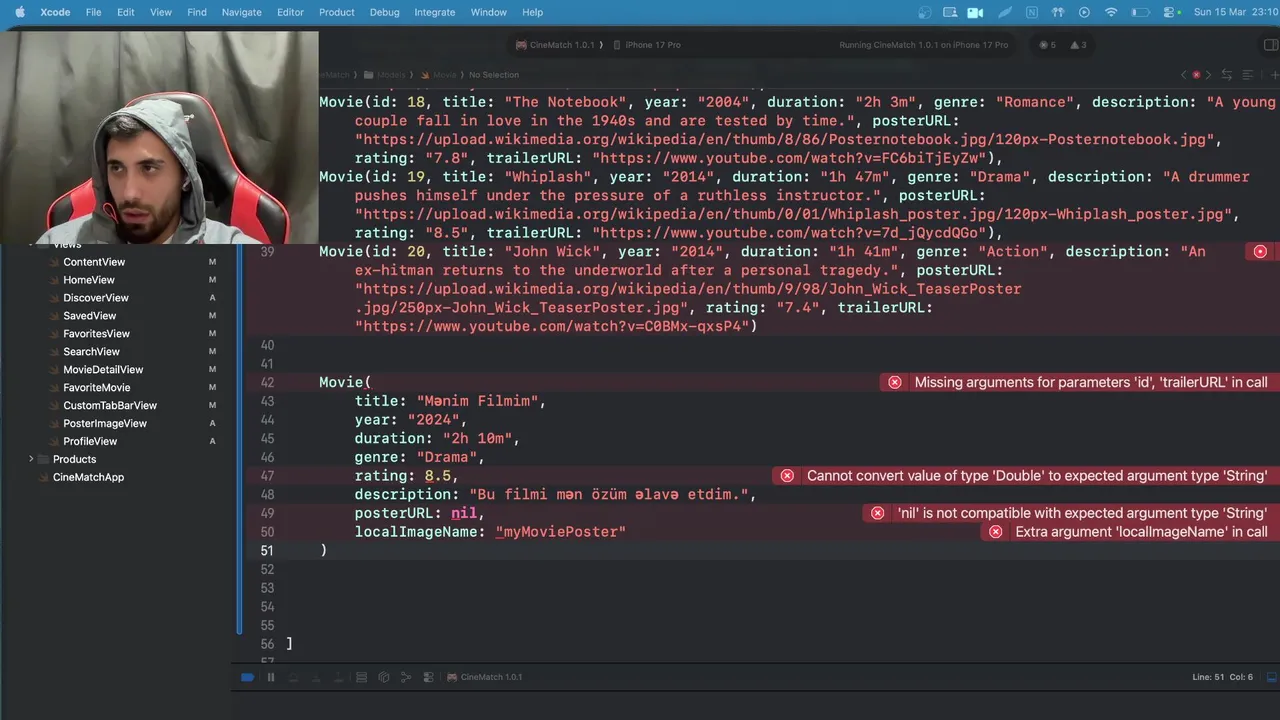The image size is (1280, 720).
Task: Select CineMatchApp in navigator
Action: [x=88, y=478]
